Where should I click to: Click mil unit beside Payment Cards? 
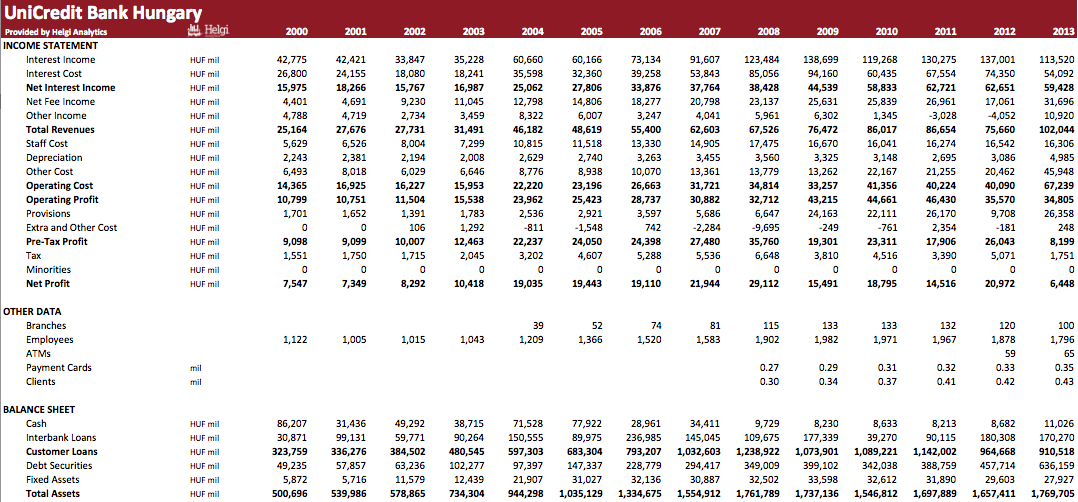[x=196, y=368]
